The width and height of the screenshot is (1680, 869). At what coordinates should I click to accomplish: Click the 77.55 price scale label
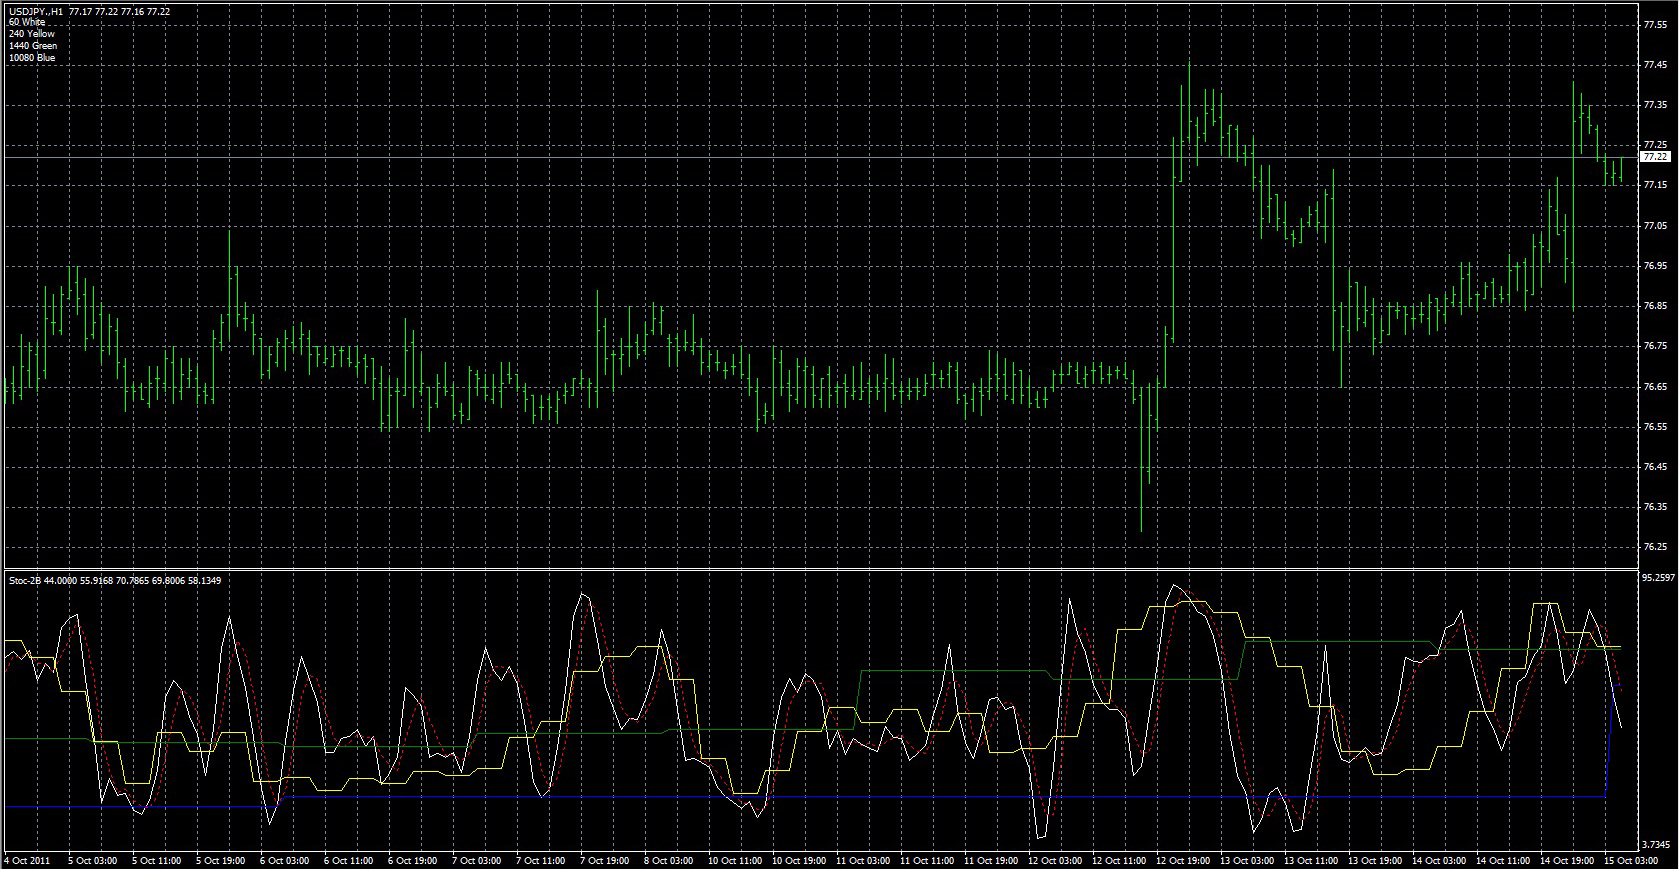tap(1655, 24)
